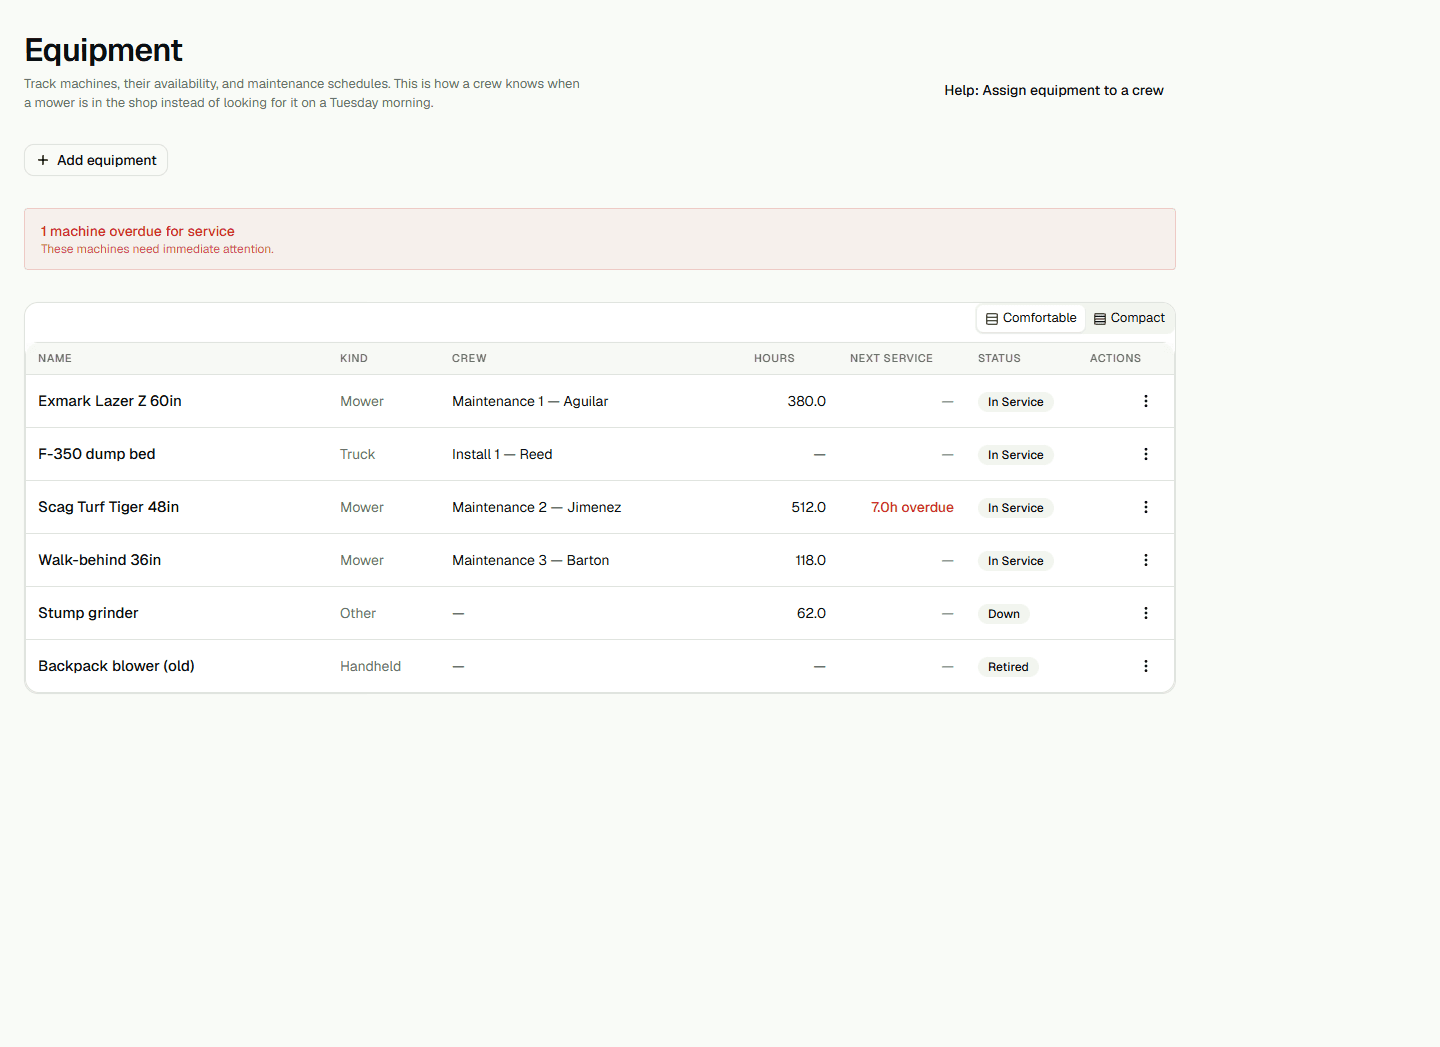The width and height of the screenshot is (1440, 1047).
Task: Select the Backpack blower (old) name
Action: (116, 666)
